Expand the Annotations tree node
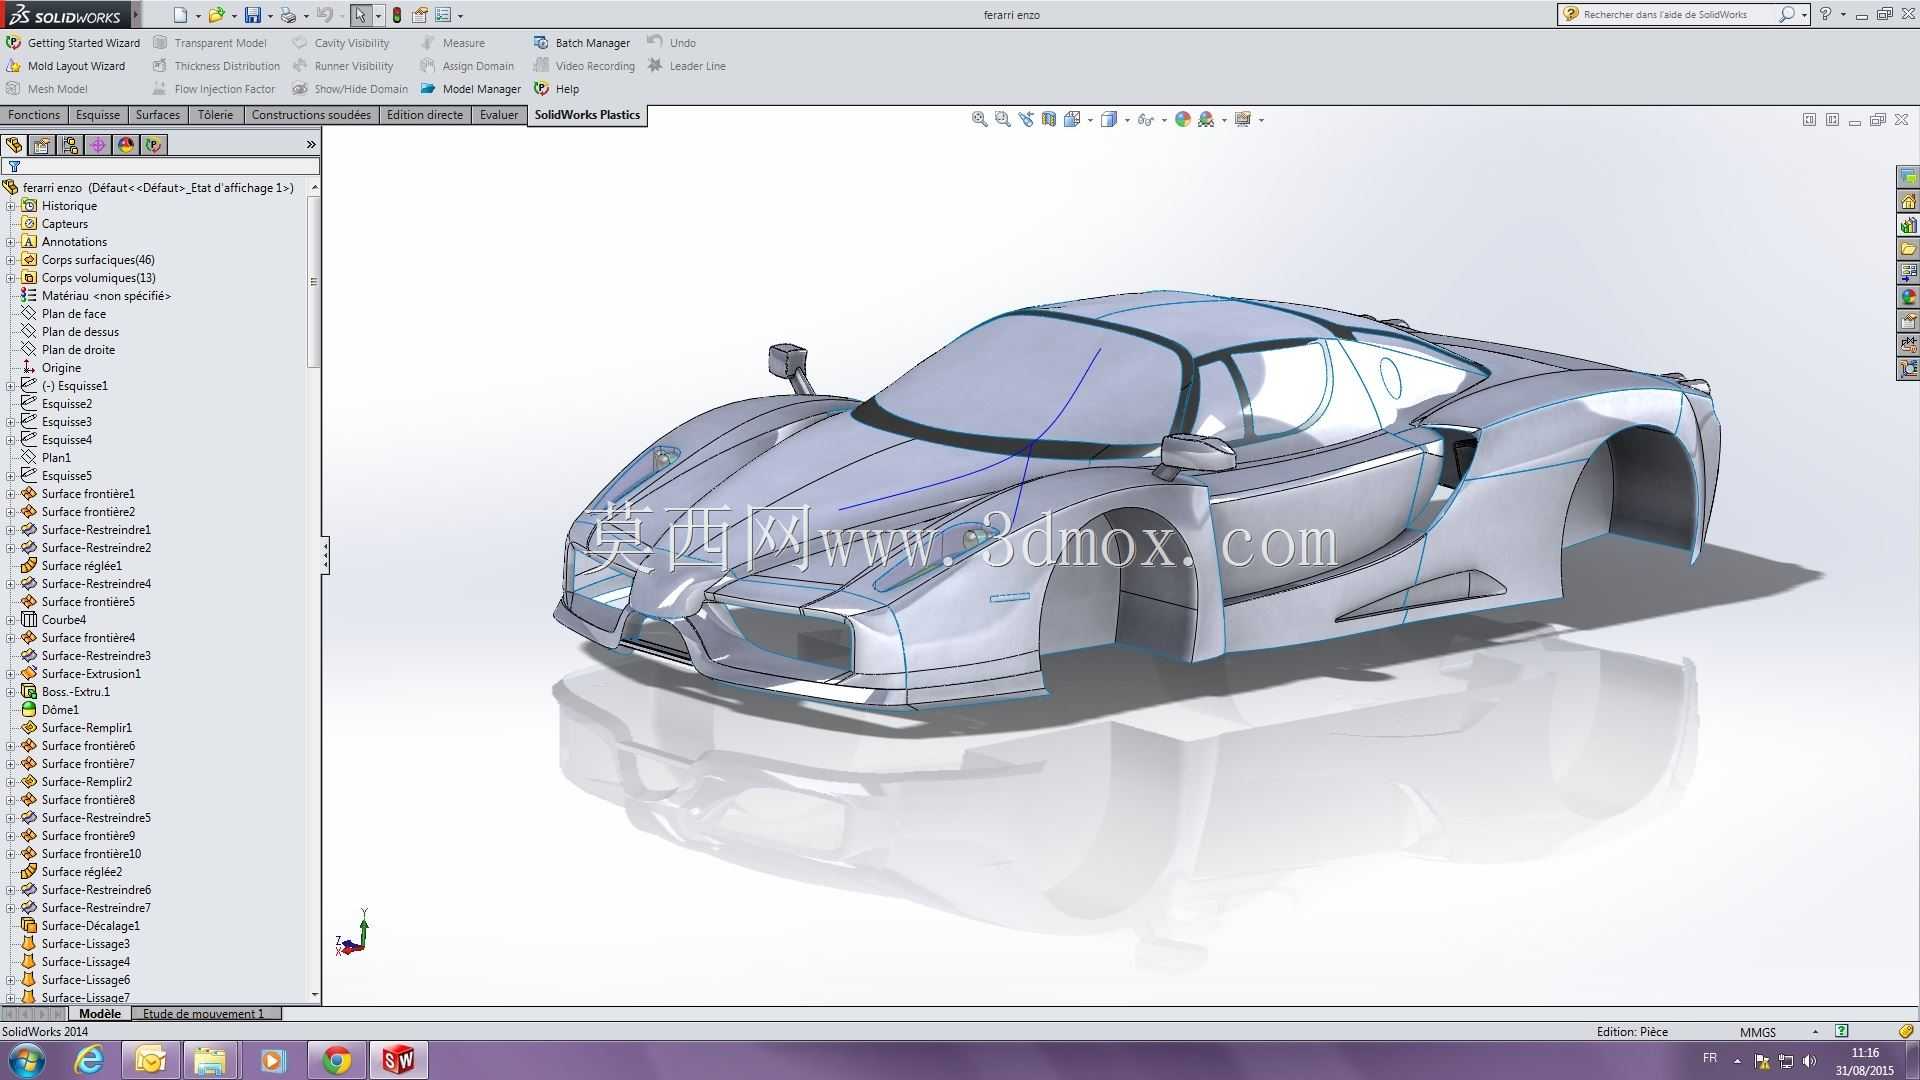 pyautogui.click(x=11, y=242)
